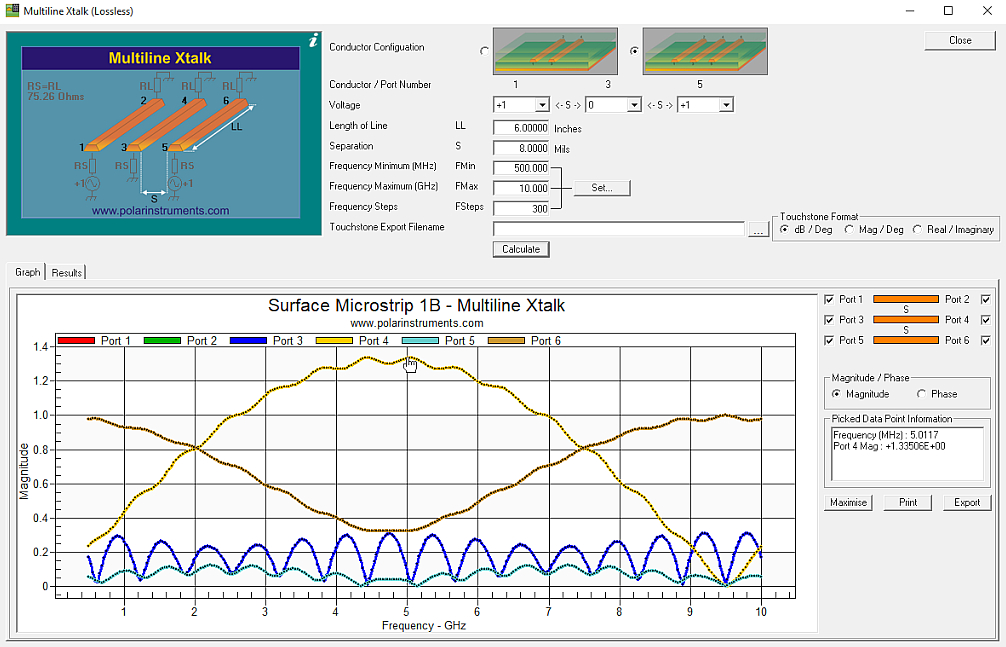Toggle the Port 1 checkbox
The image size is (1006, 647).
(x=829, y=300)
